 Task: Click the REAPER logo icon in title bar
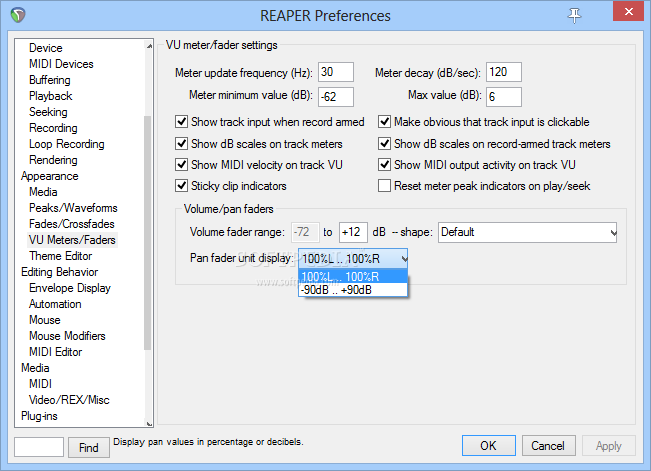point(18,15)
